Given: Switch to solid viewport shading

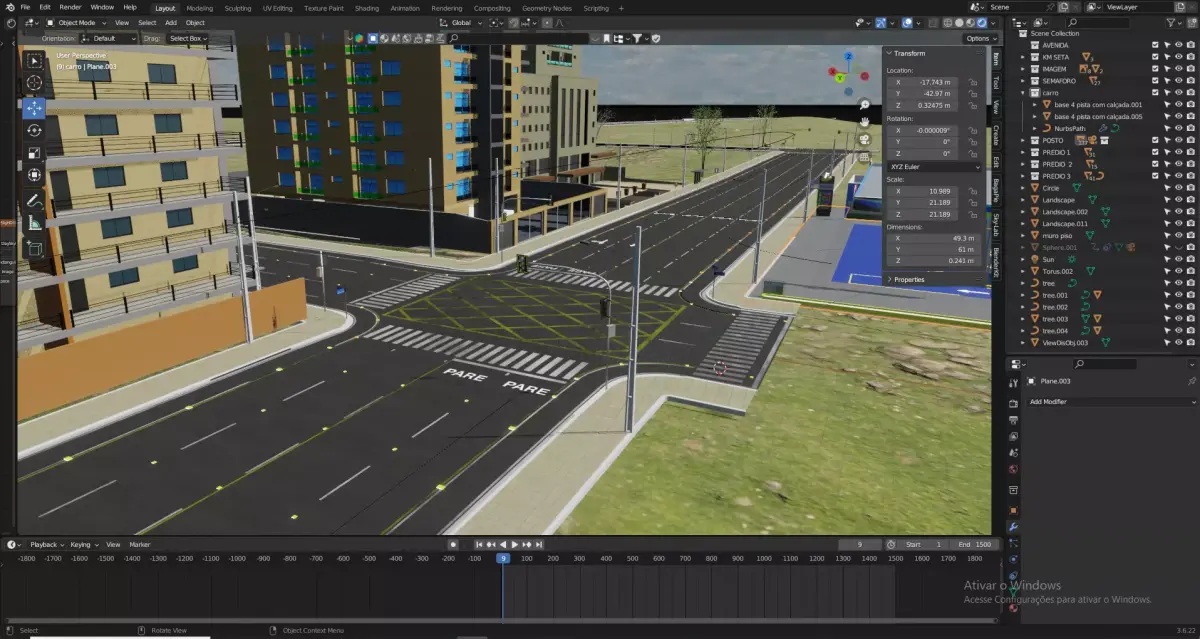Looking at the screenshot, I should tap(958, 22).
